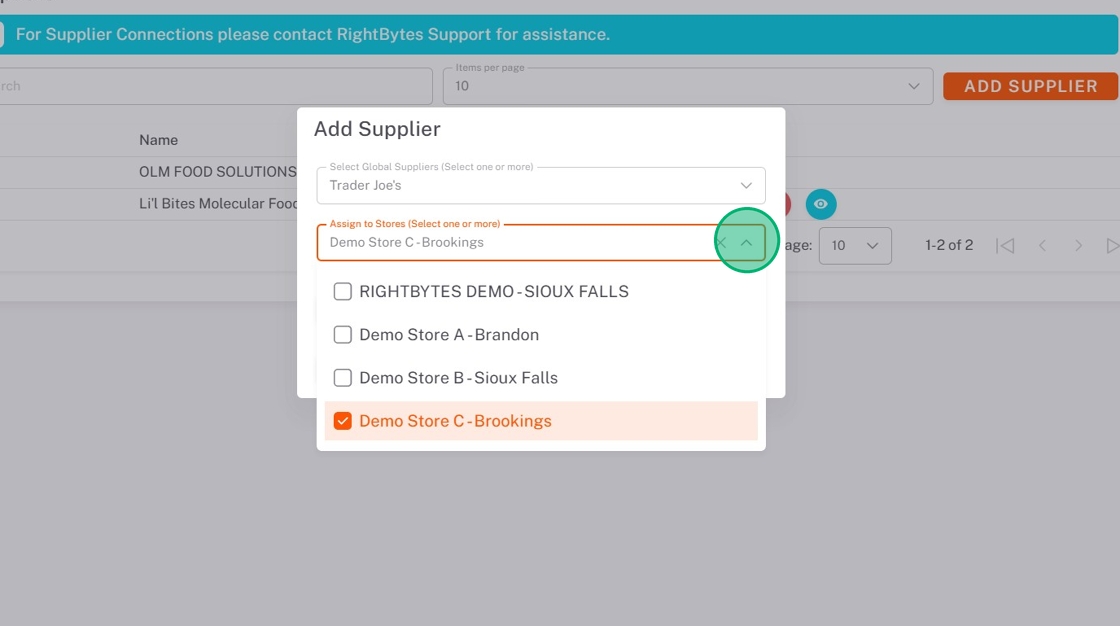The height and width of the screenshot is (626, 1120).
Task: Tick Demo Store B - Sioux Falls
Action: (x=343, y=378)
